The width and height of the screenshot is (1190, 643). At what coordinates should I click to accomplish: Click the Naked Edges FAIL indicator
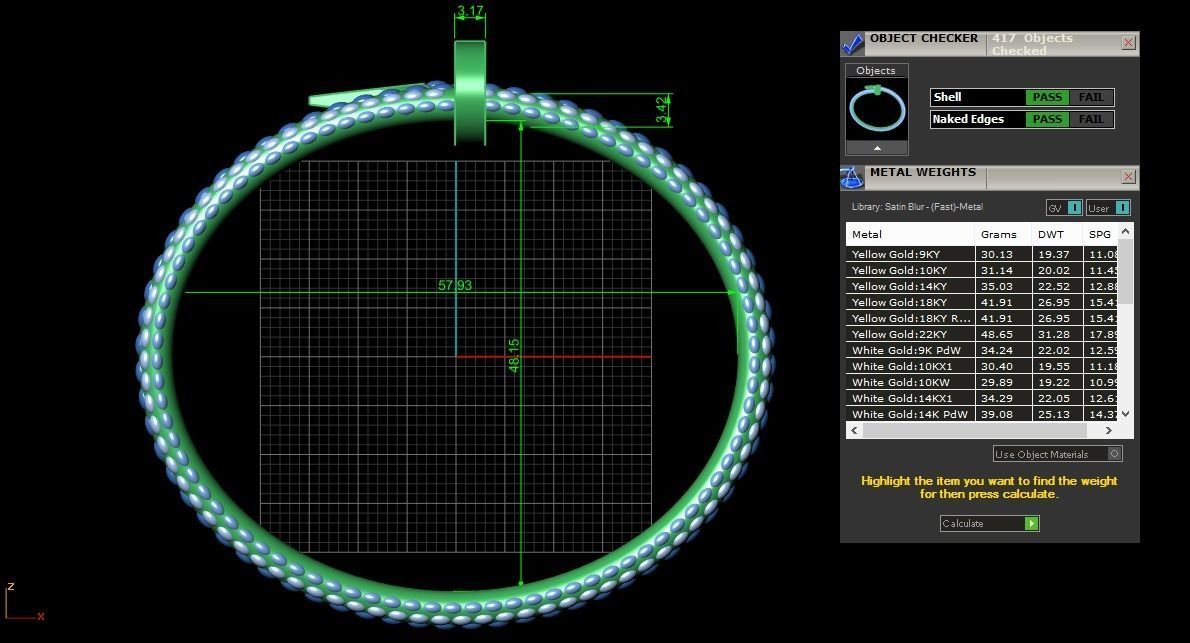1091,119
